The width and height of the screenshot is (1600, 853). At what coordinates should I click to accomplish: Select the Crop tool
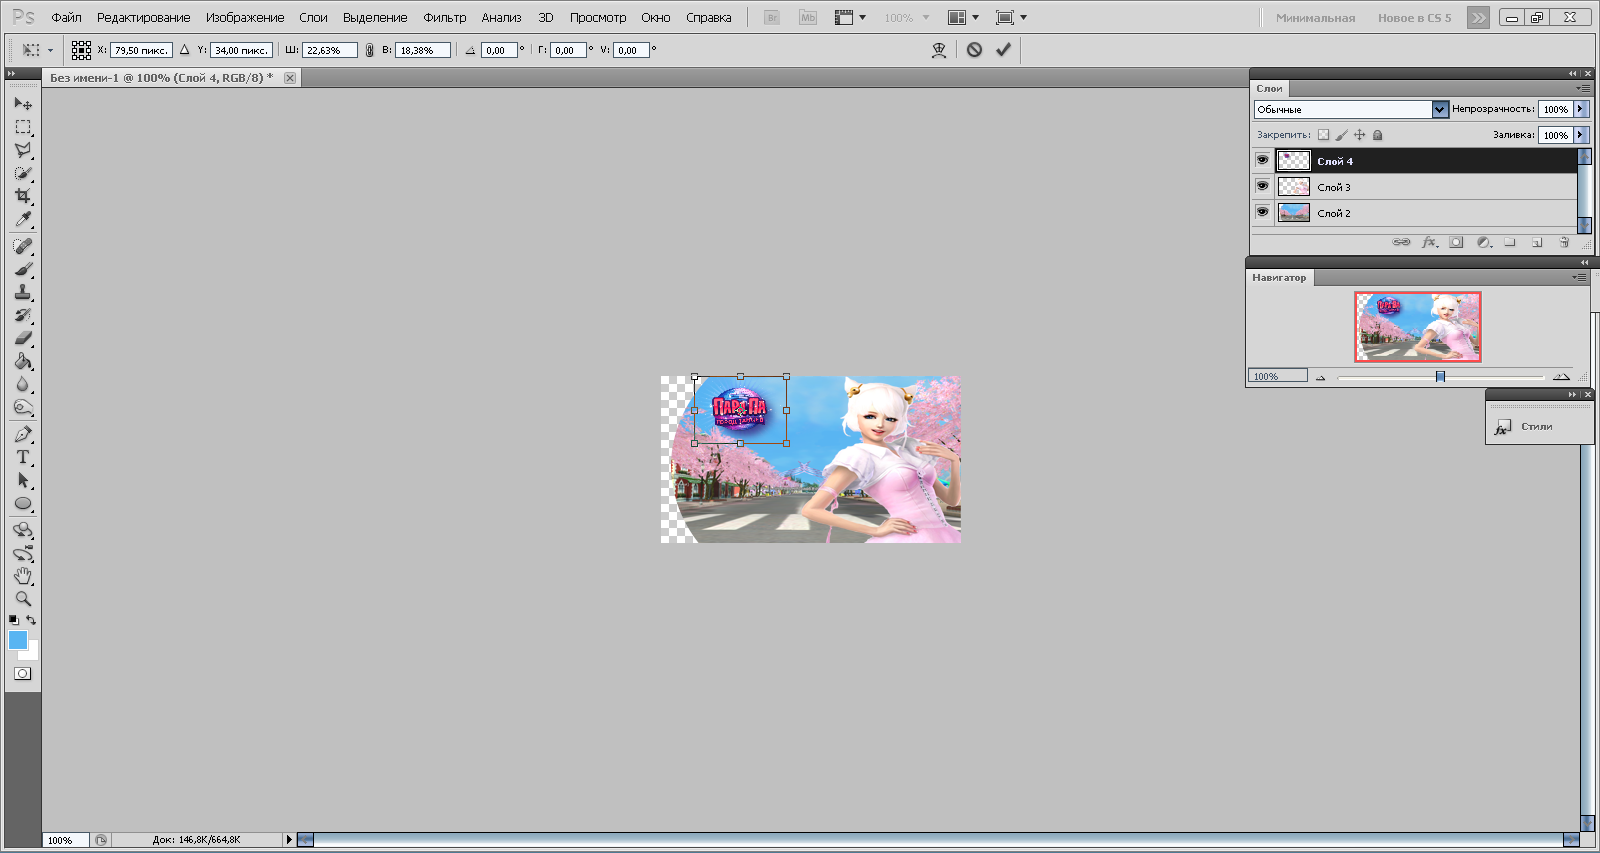(23, 196)
